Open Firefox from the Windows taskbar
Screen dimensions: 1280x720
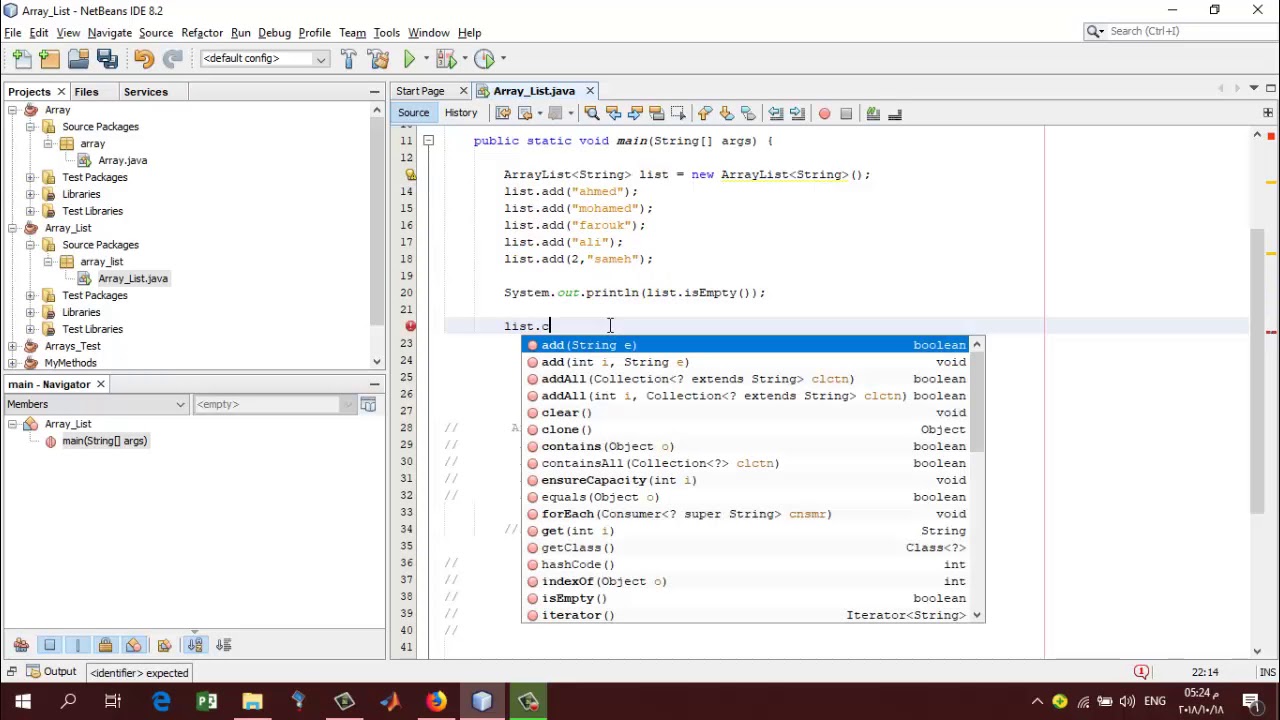point(436,701)
